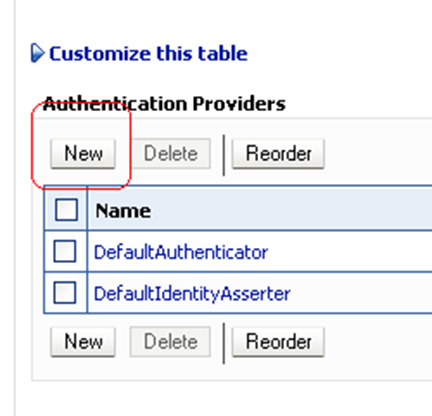Image resolution: width=432 pixels, height=416 pixels.
Task: Toggle the select-all checkbox in table header
Action: coord(66,210)
